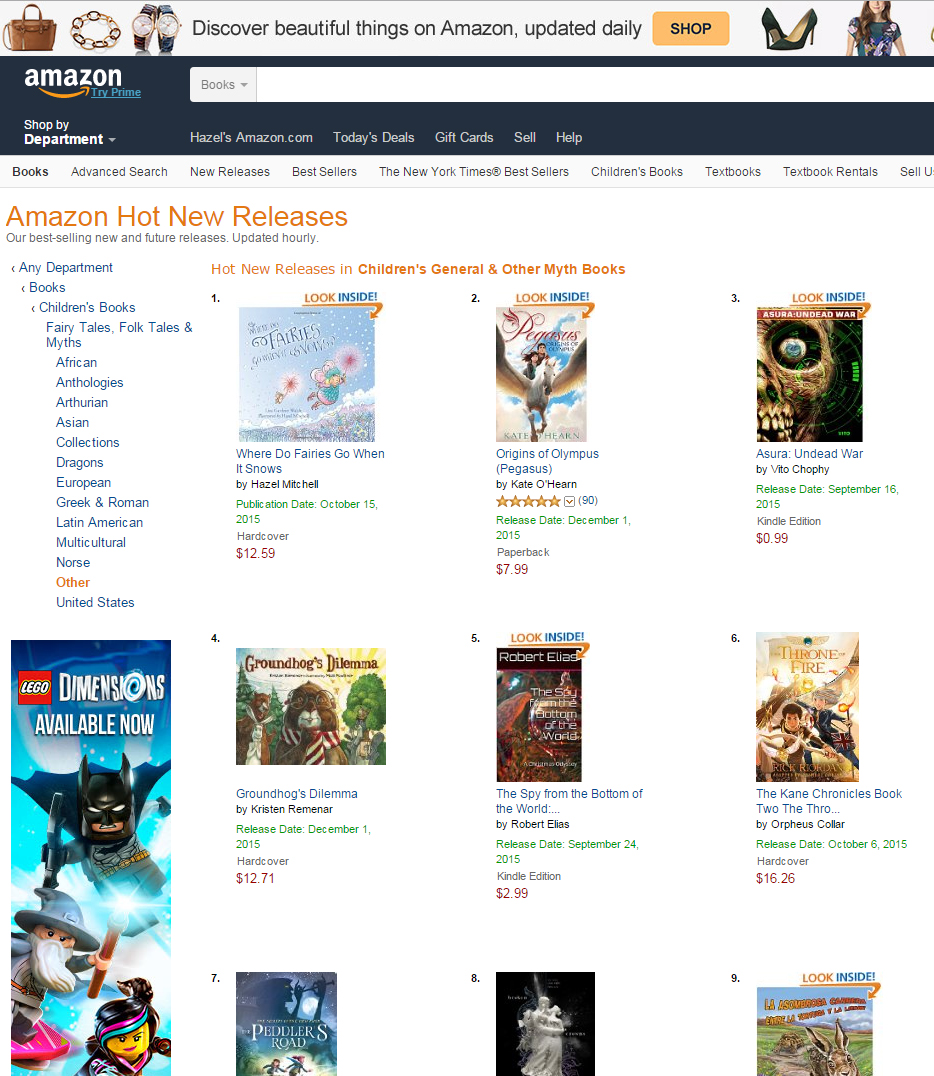Click the LEGO Dimensions advertisement
Image resolution: width=934 pixels, height=1076 pixels.
point(91,858)
